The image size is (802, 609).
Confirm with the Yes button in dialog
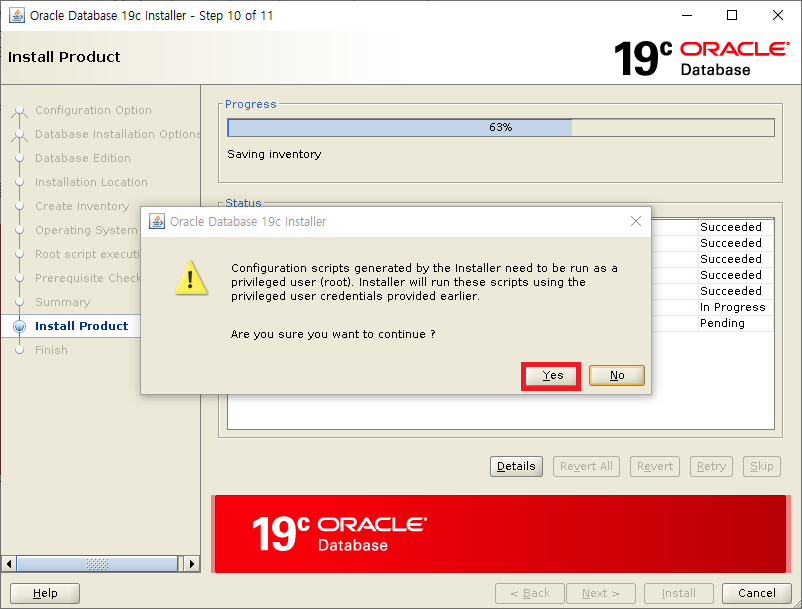(x=552, y=376)
